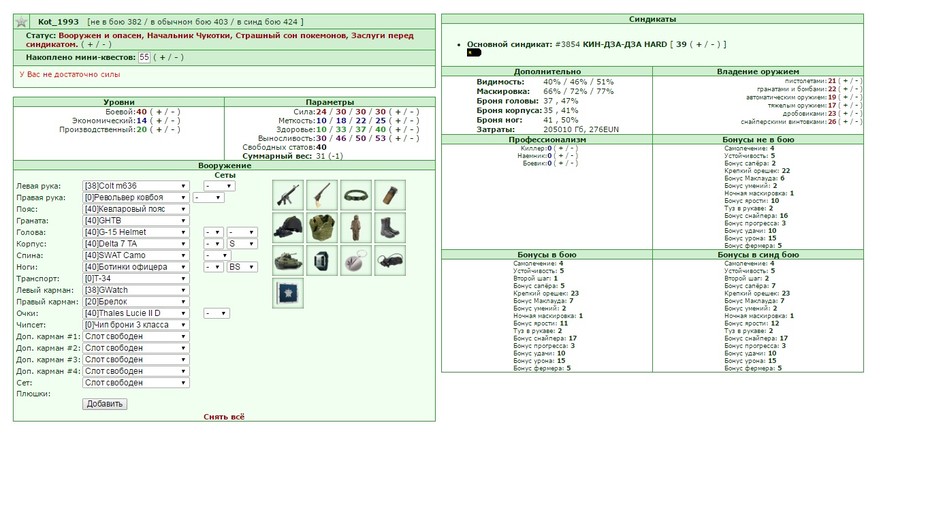Open the modifier dropdown beside Спина
The height and width of the screenshot is (523, 930).
pos(216,255)
